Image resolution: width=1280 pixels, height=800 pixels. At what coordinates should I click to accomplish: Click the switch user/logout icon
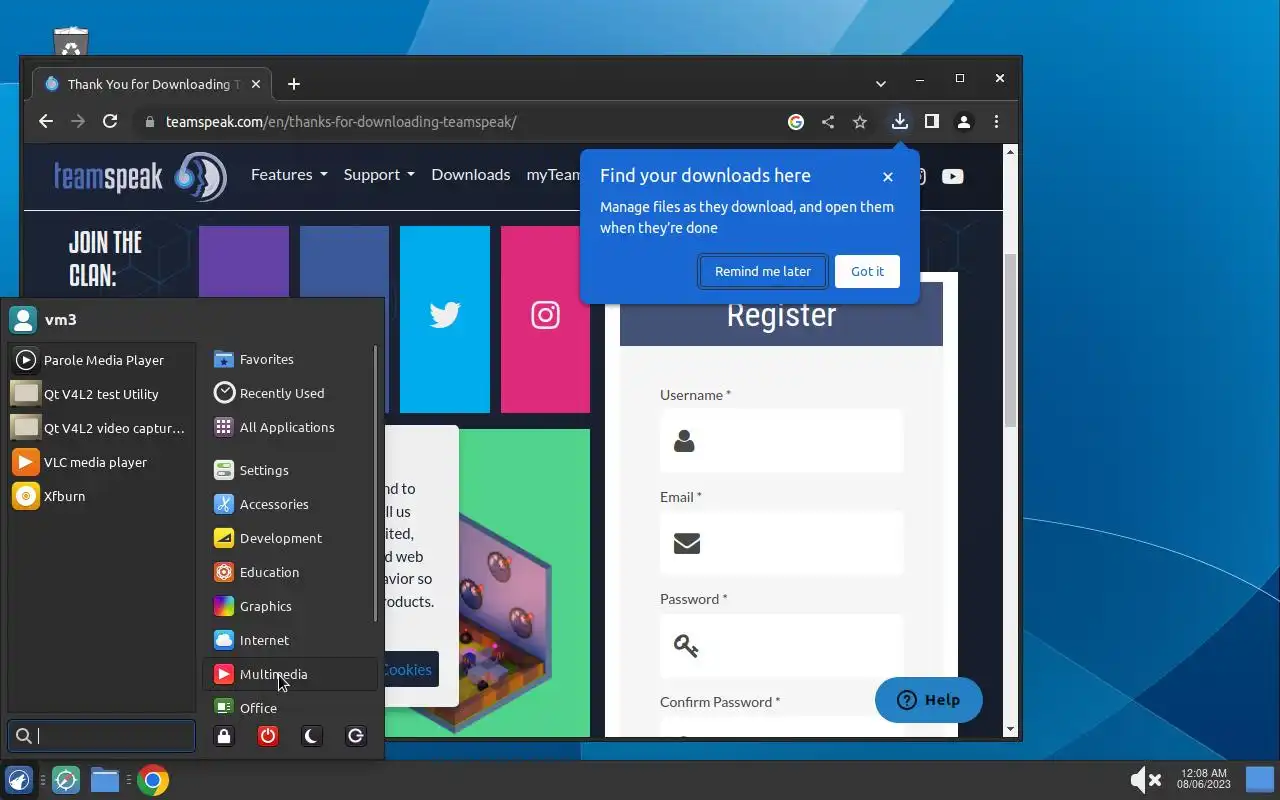pyautogui.click(x=355, y=736)
